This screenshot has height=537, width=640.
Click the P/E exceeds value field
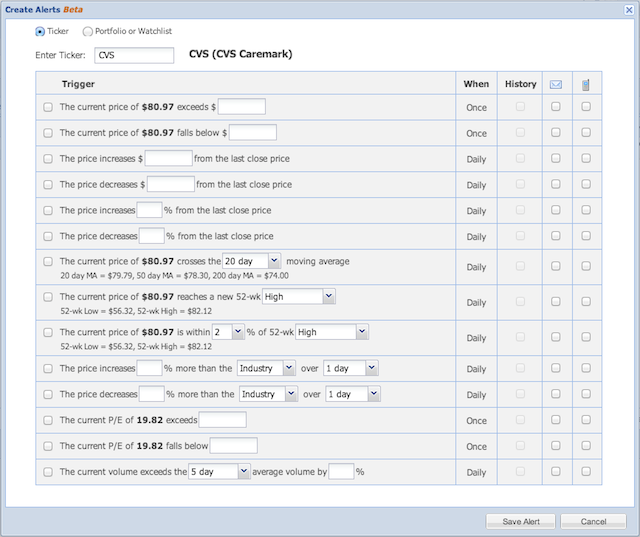[222, 420]
